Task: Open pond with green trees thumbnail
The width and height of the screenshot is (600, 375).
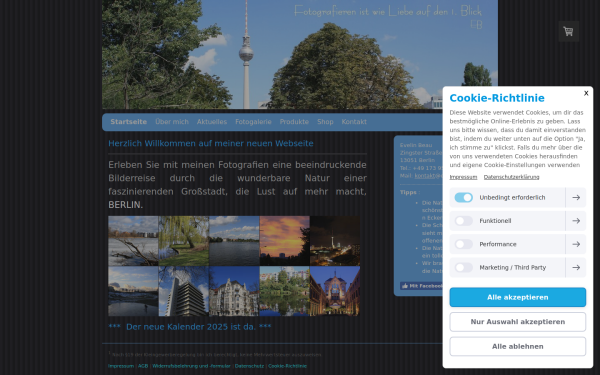Action: (x=285, y=291)
